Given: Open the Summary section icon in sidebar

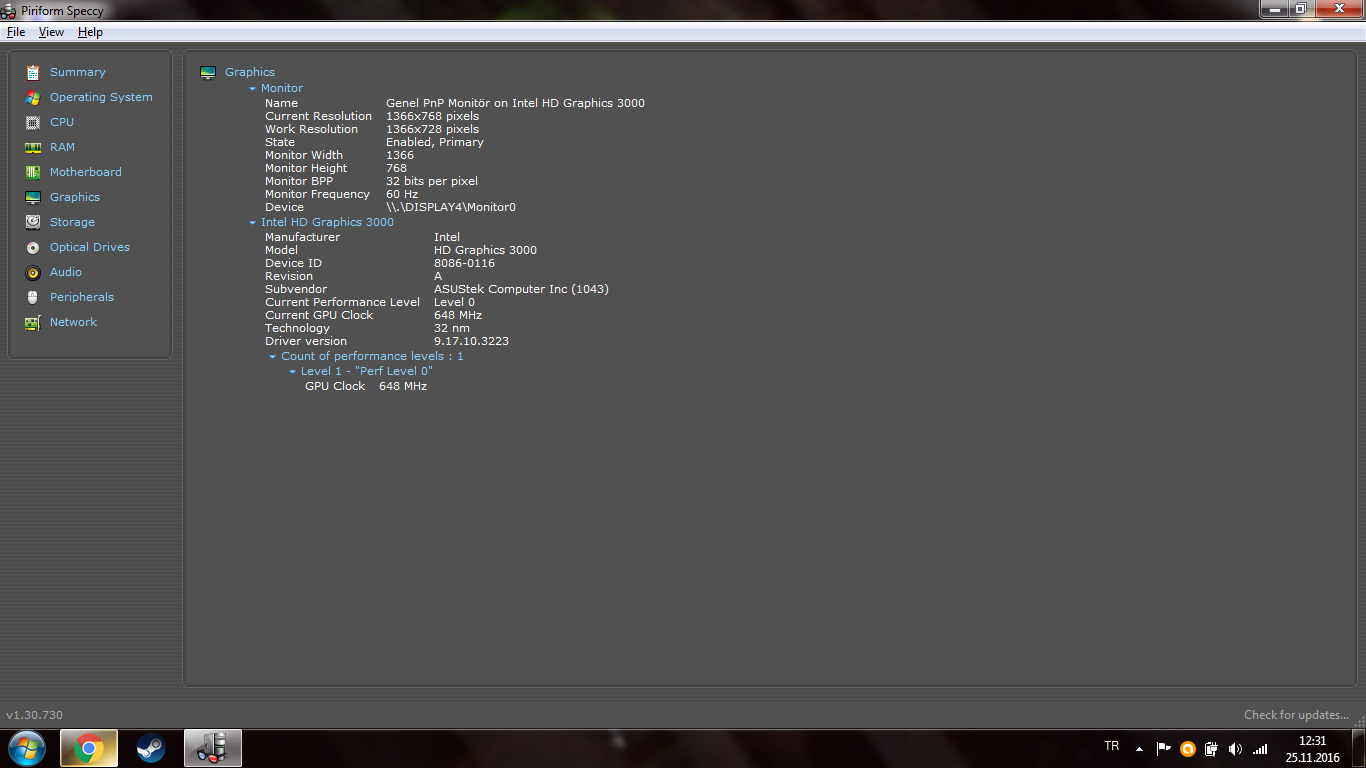Looking at the screenshot, I should pos(33,72).
